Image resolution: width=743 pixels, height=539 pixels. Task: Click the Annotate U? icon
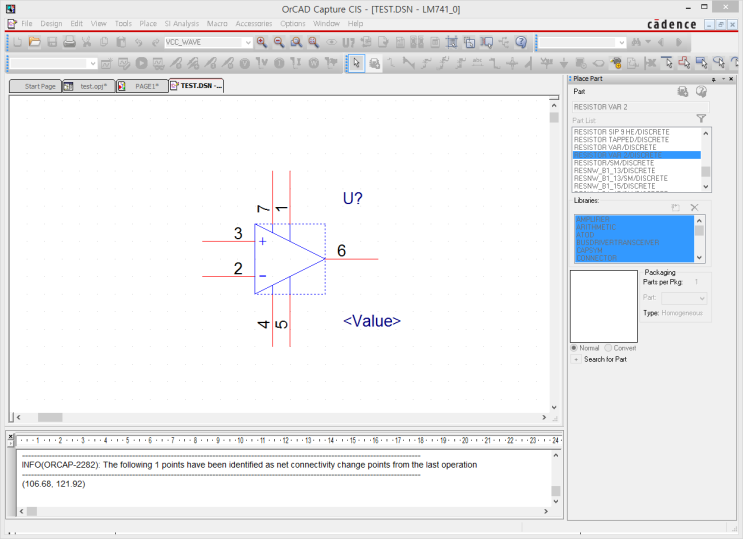[348, 42]
